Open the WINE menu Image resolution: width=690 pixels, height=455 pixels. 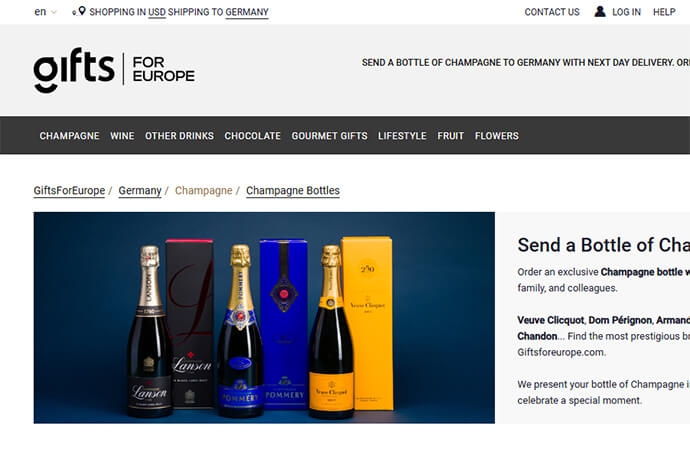pyautogui.click(x=122, y=136)
